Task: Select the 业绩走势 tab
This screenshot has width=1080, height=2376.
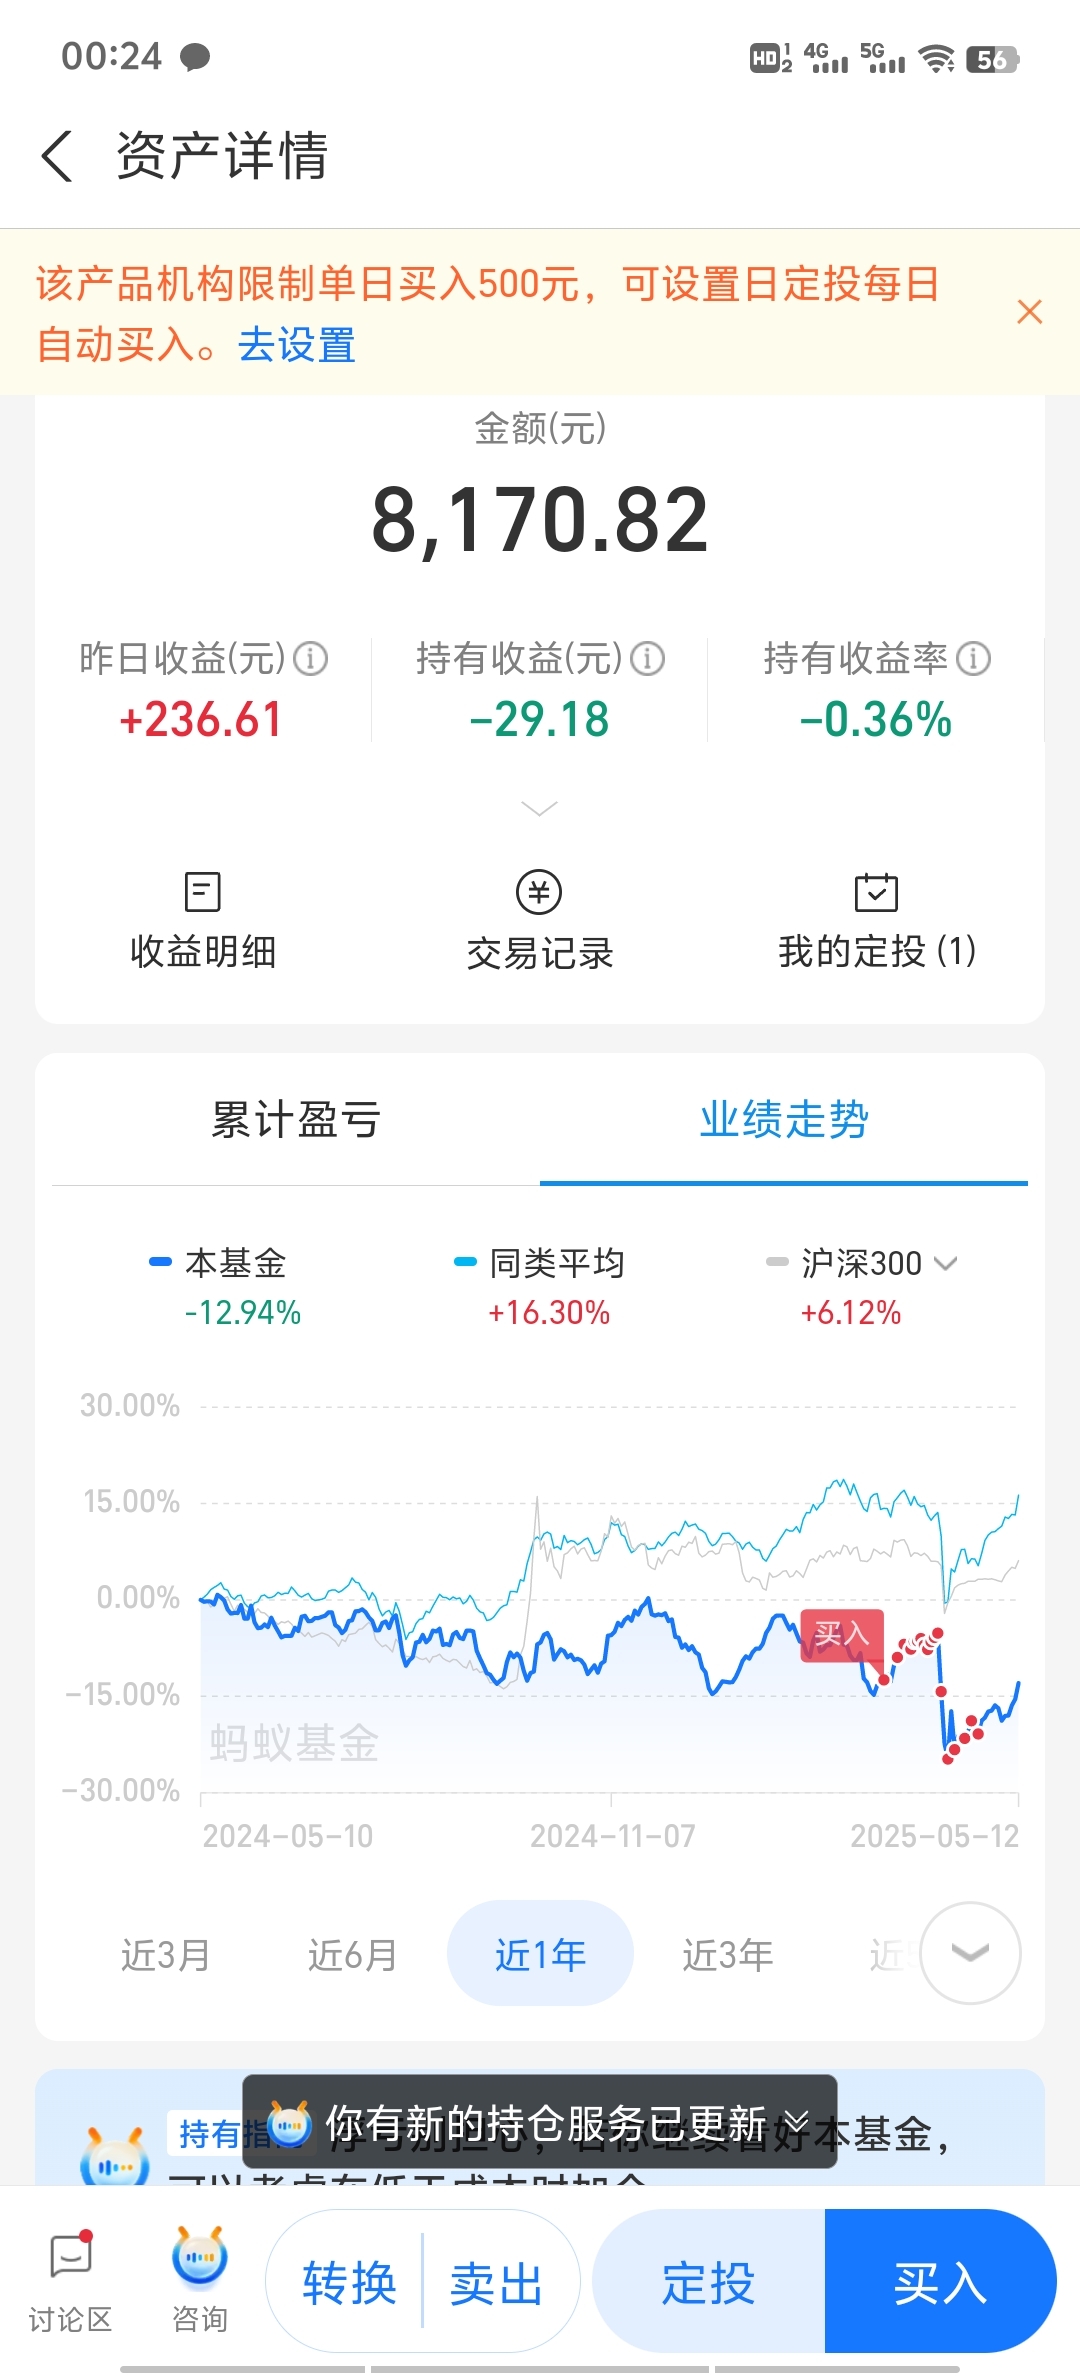Action: click(x=784, y=1119)
